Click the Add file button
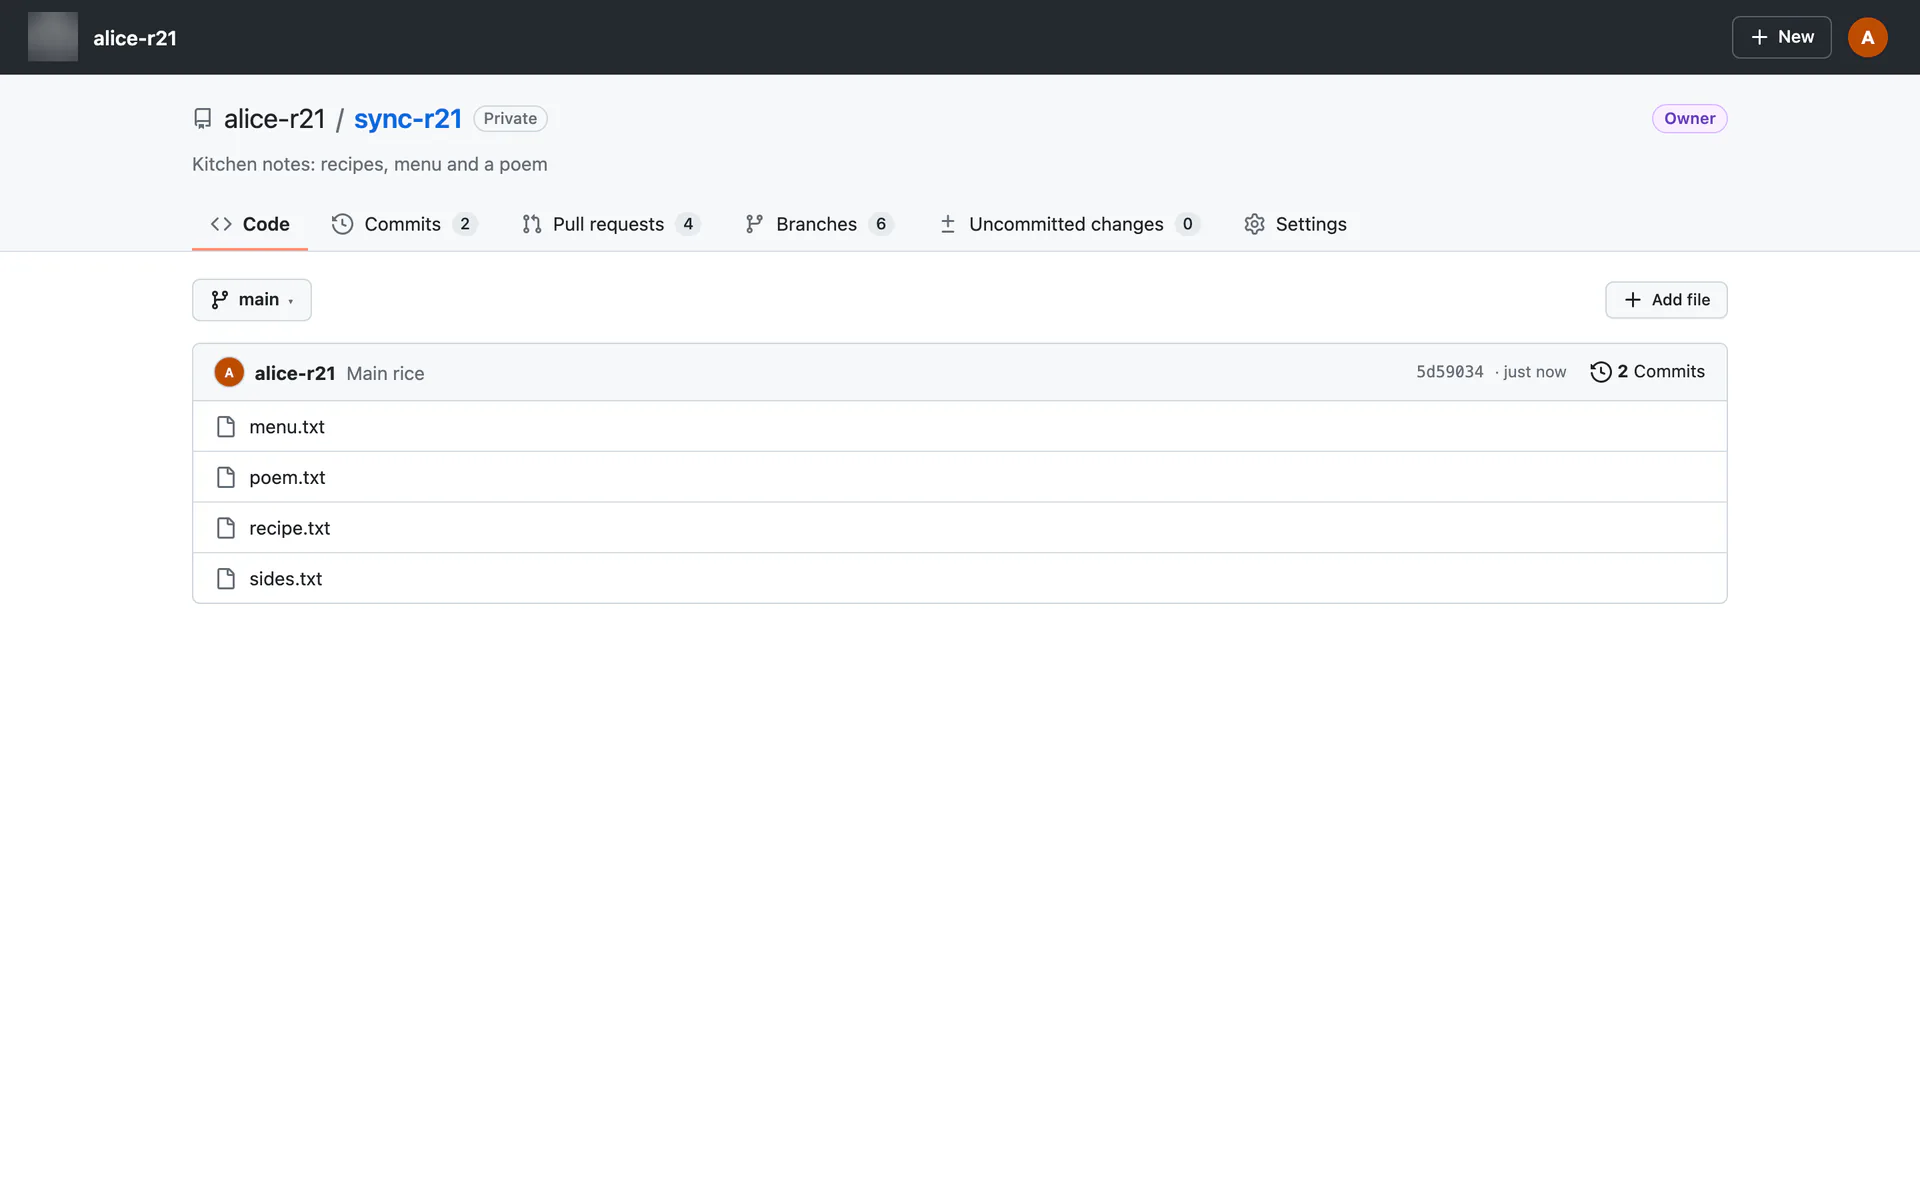Screen dimensions: 1920x1200 click(x=1666, y=300)
